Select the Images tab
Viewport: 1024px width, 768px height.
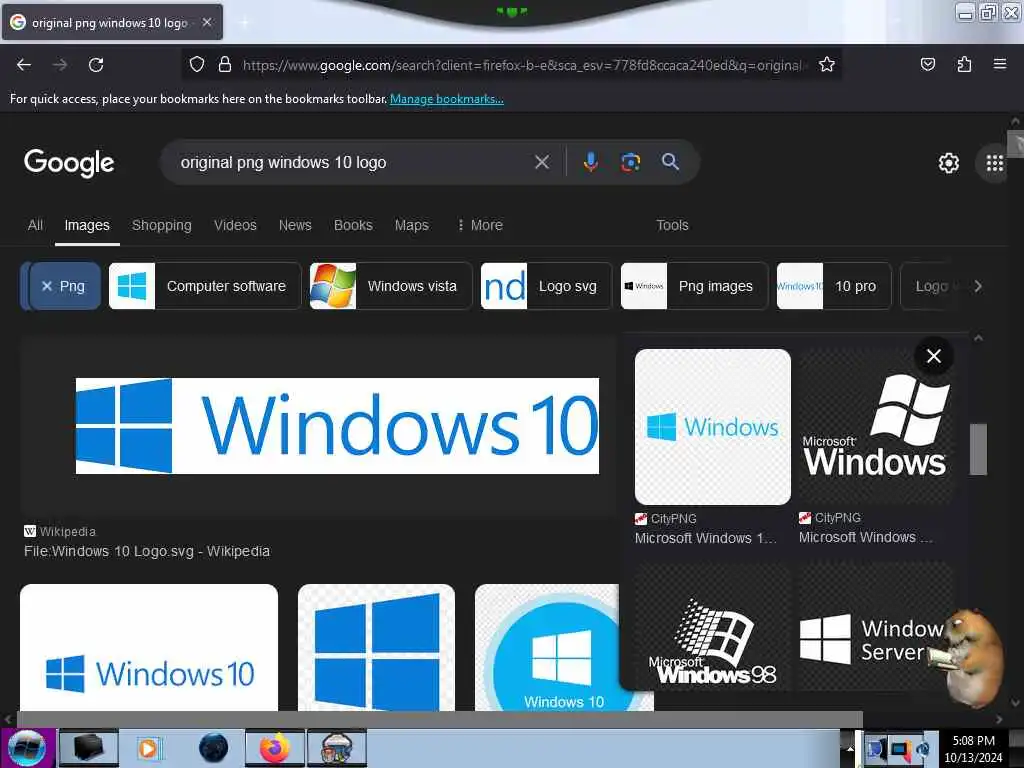(x=87, y=225)
